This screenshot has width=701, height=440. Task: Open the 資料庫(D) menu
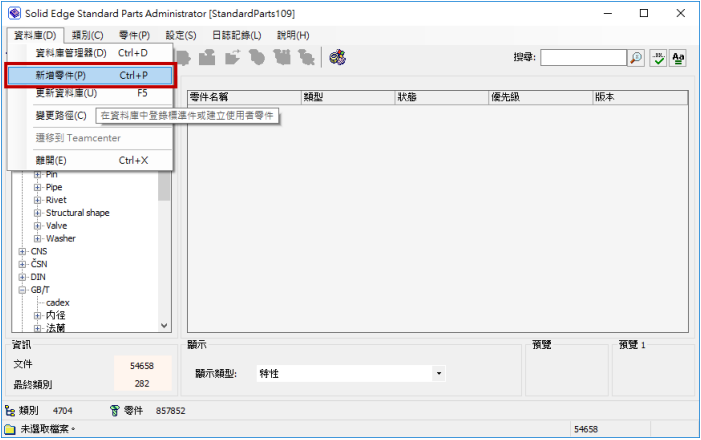(35, 35)
